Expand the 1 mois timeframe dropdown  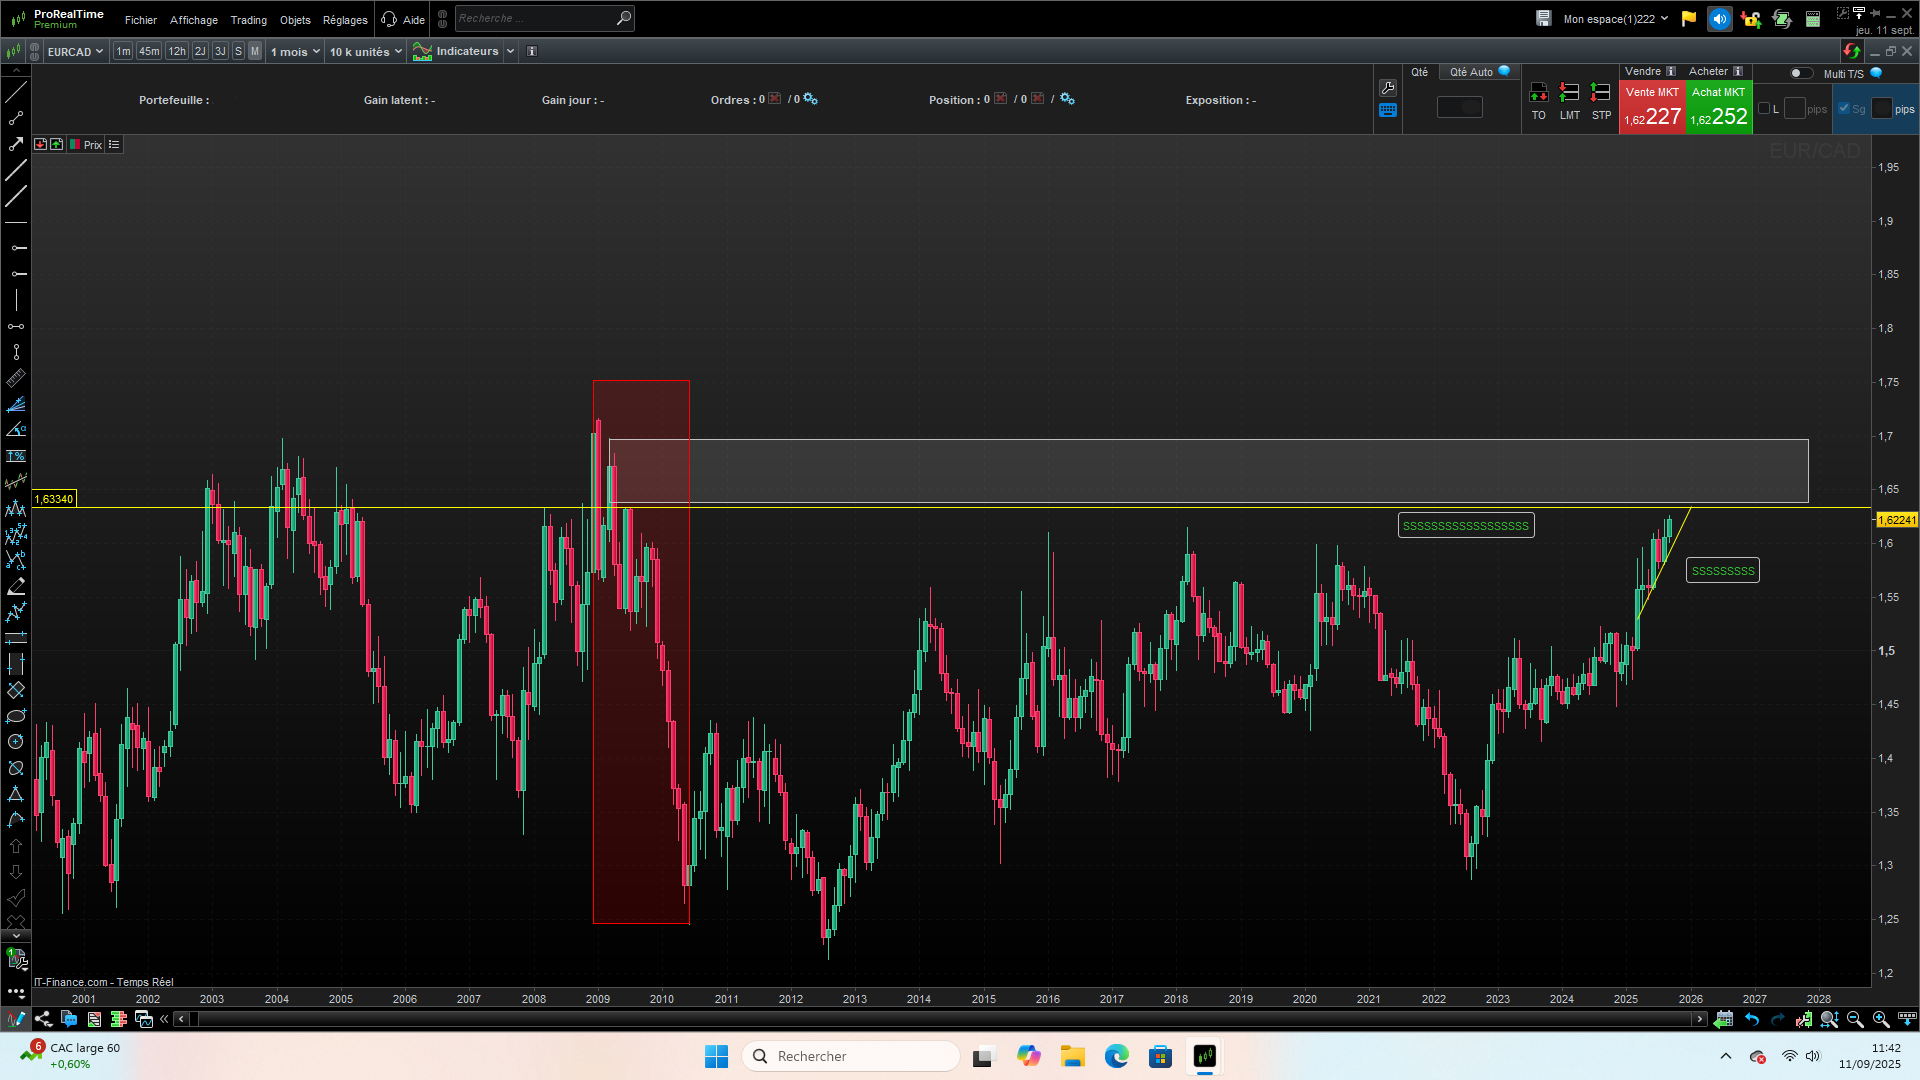[x=295, y=51]
